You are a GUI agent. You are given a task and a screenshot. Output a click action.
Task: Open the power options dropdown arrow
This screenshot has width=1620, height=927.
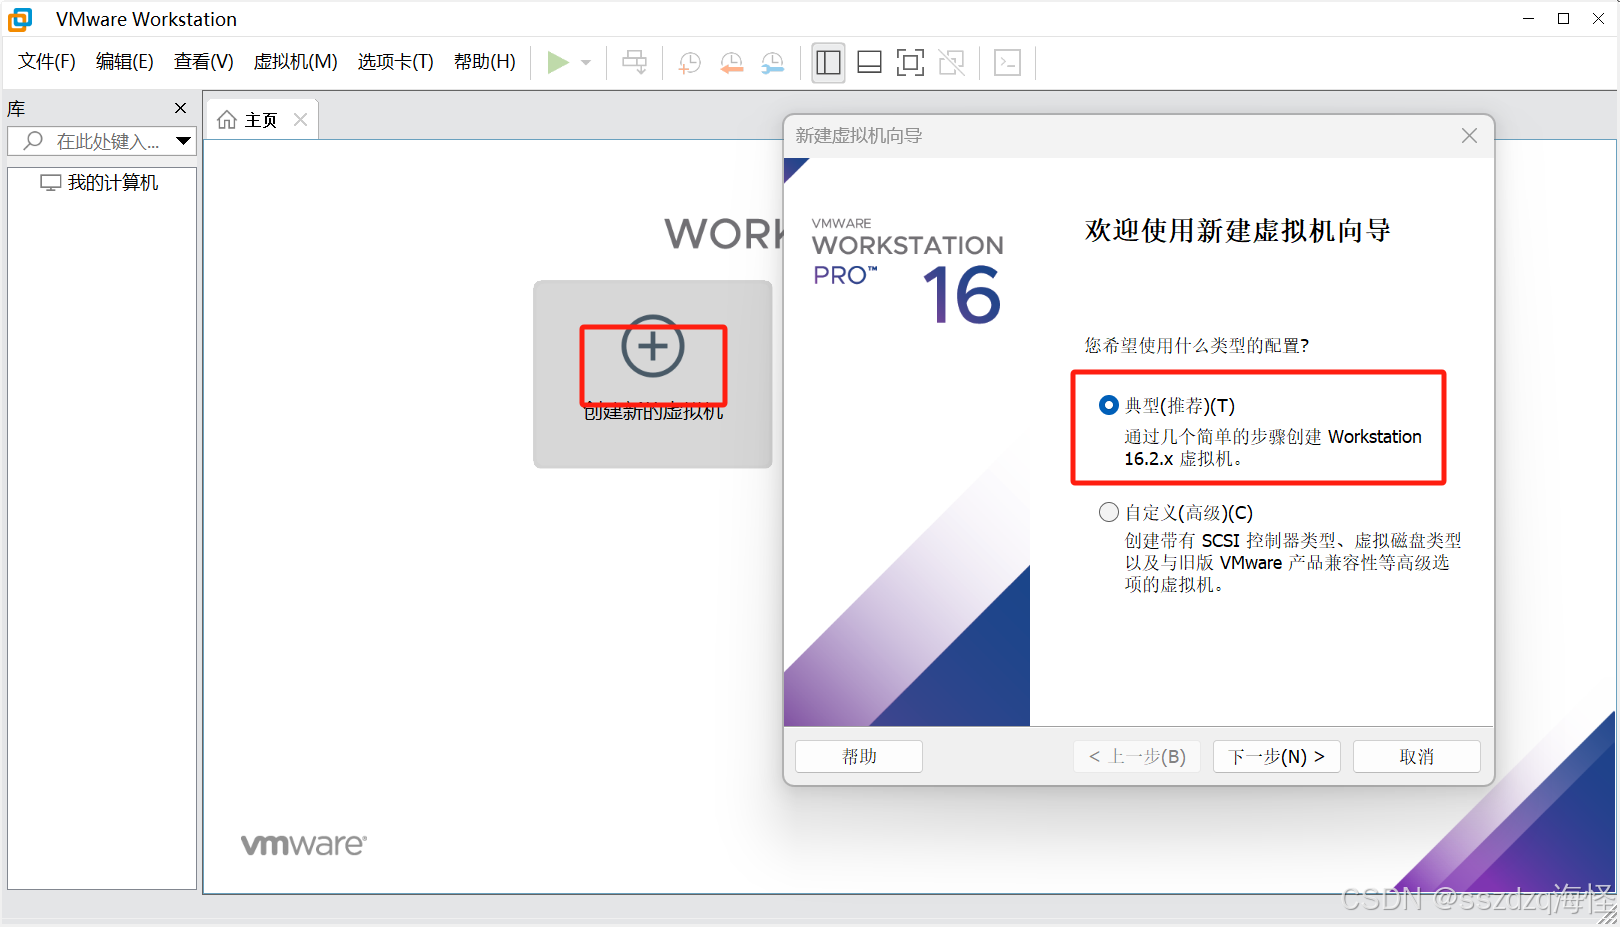(x=586, y=62)
